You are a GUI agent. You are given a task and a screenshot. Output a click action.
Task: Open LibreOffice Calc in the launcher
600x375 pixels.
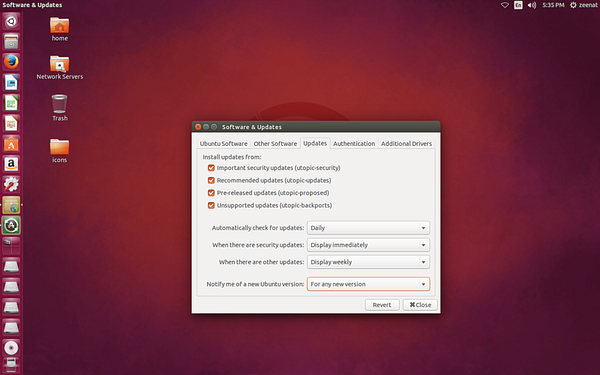pyautogui.click(x=11, y=103)
